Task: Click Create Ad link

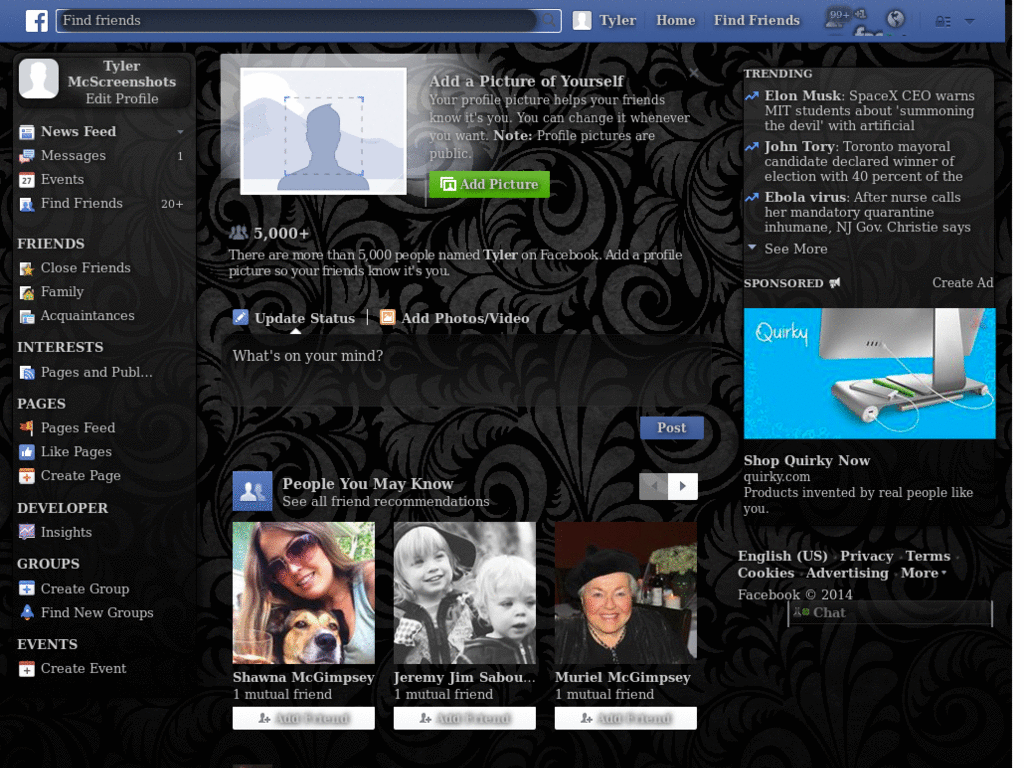Action: [962, 283]
